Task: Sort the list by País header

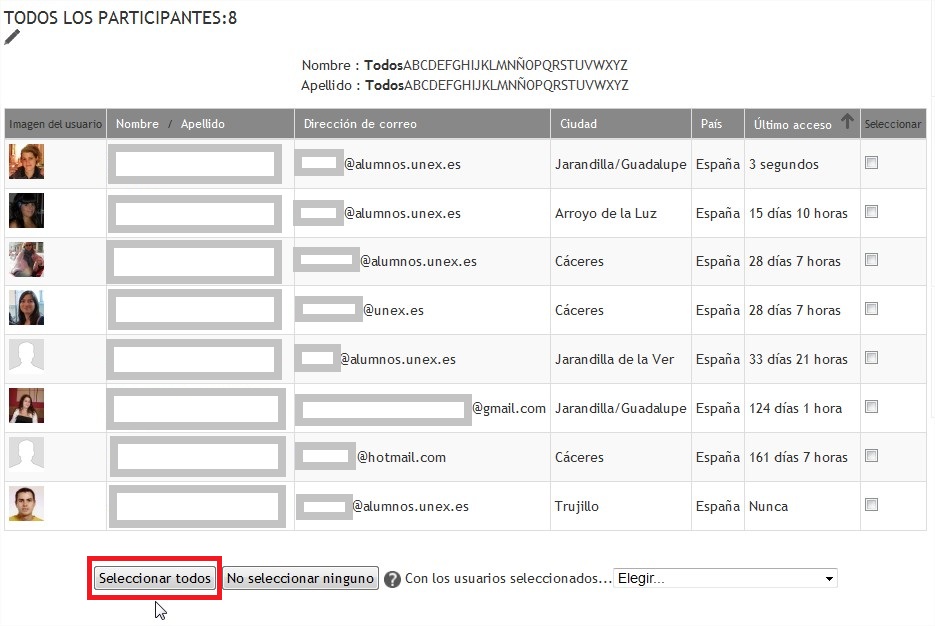Action: click(711, 124)
